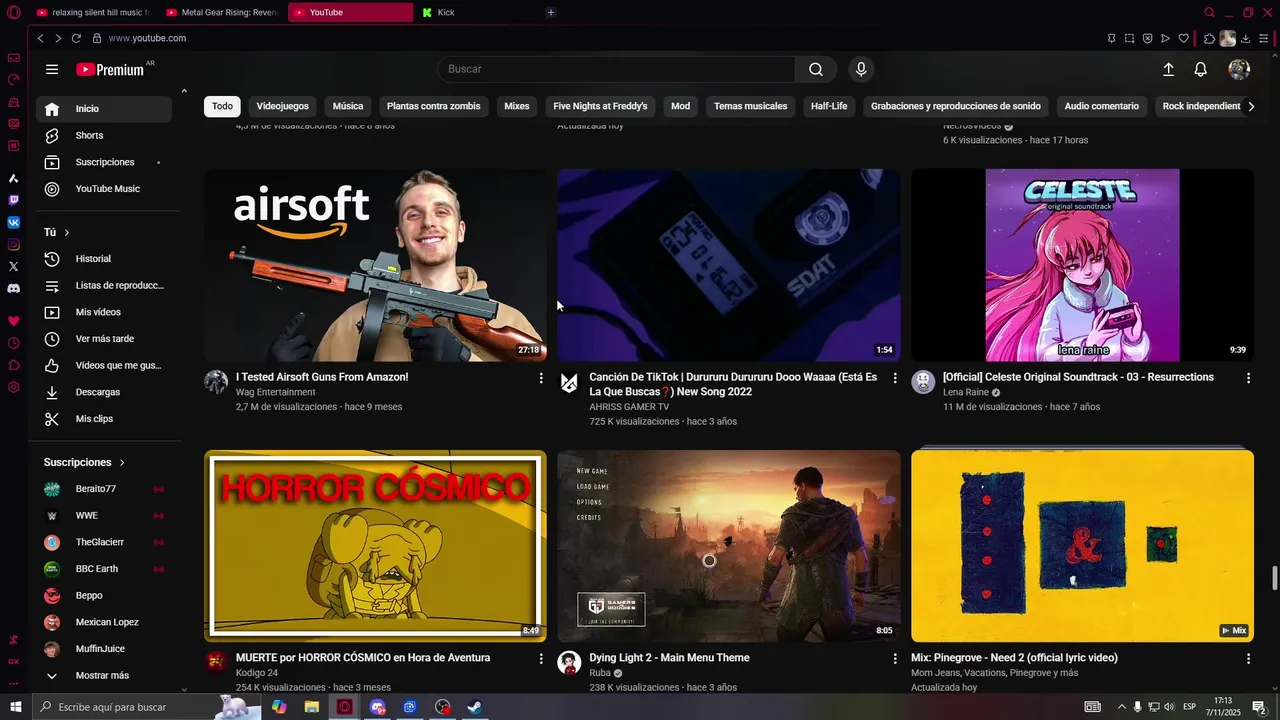Open Opera easy setup sliders icon
This screenshot has width=1280, height=720.
1264,38
